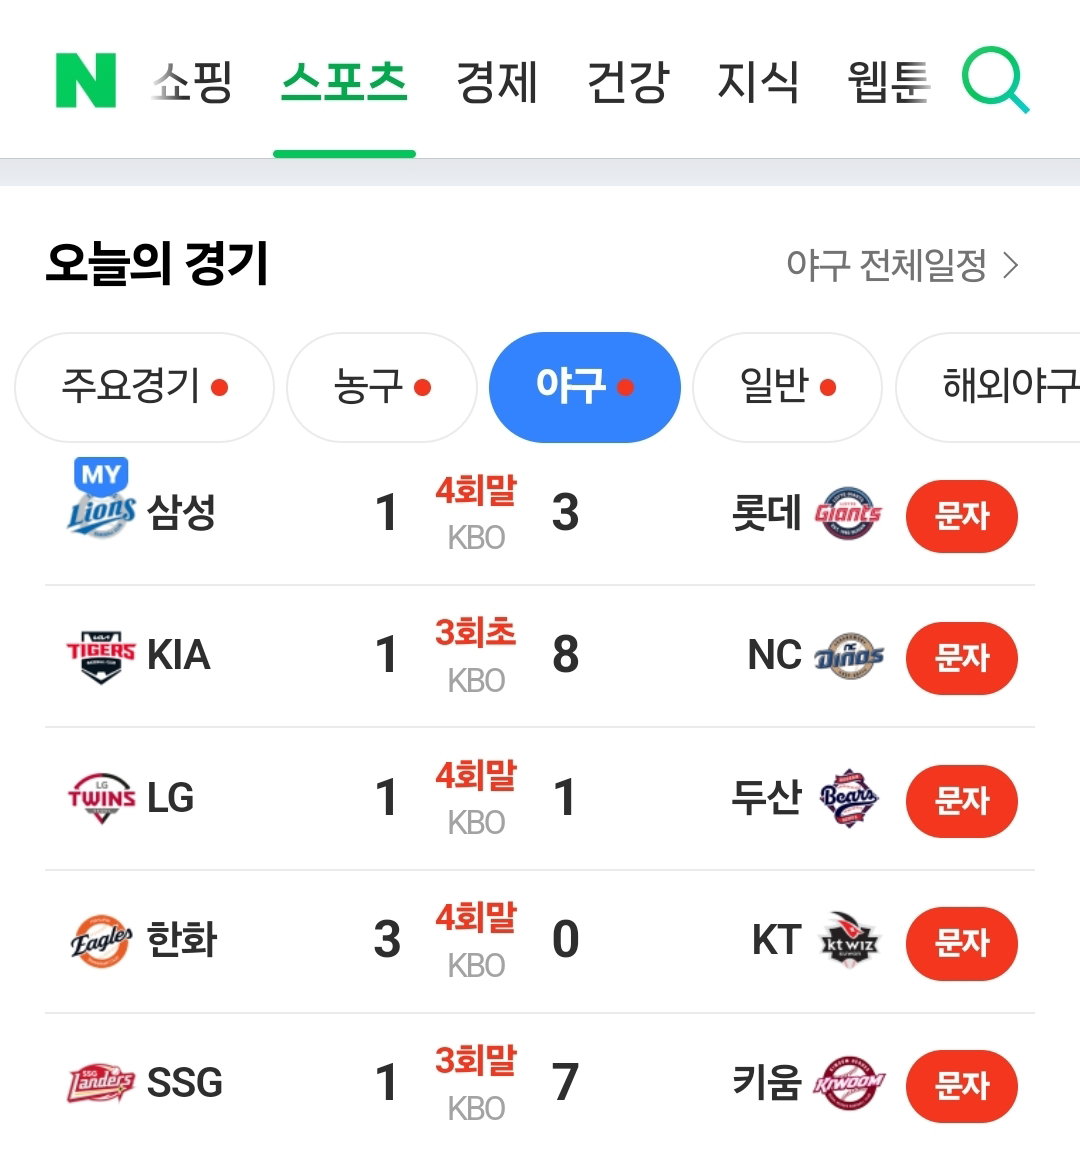
Task: Open the KIA Tigers team logo
Action: [101, 656]
